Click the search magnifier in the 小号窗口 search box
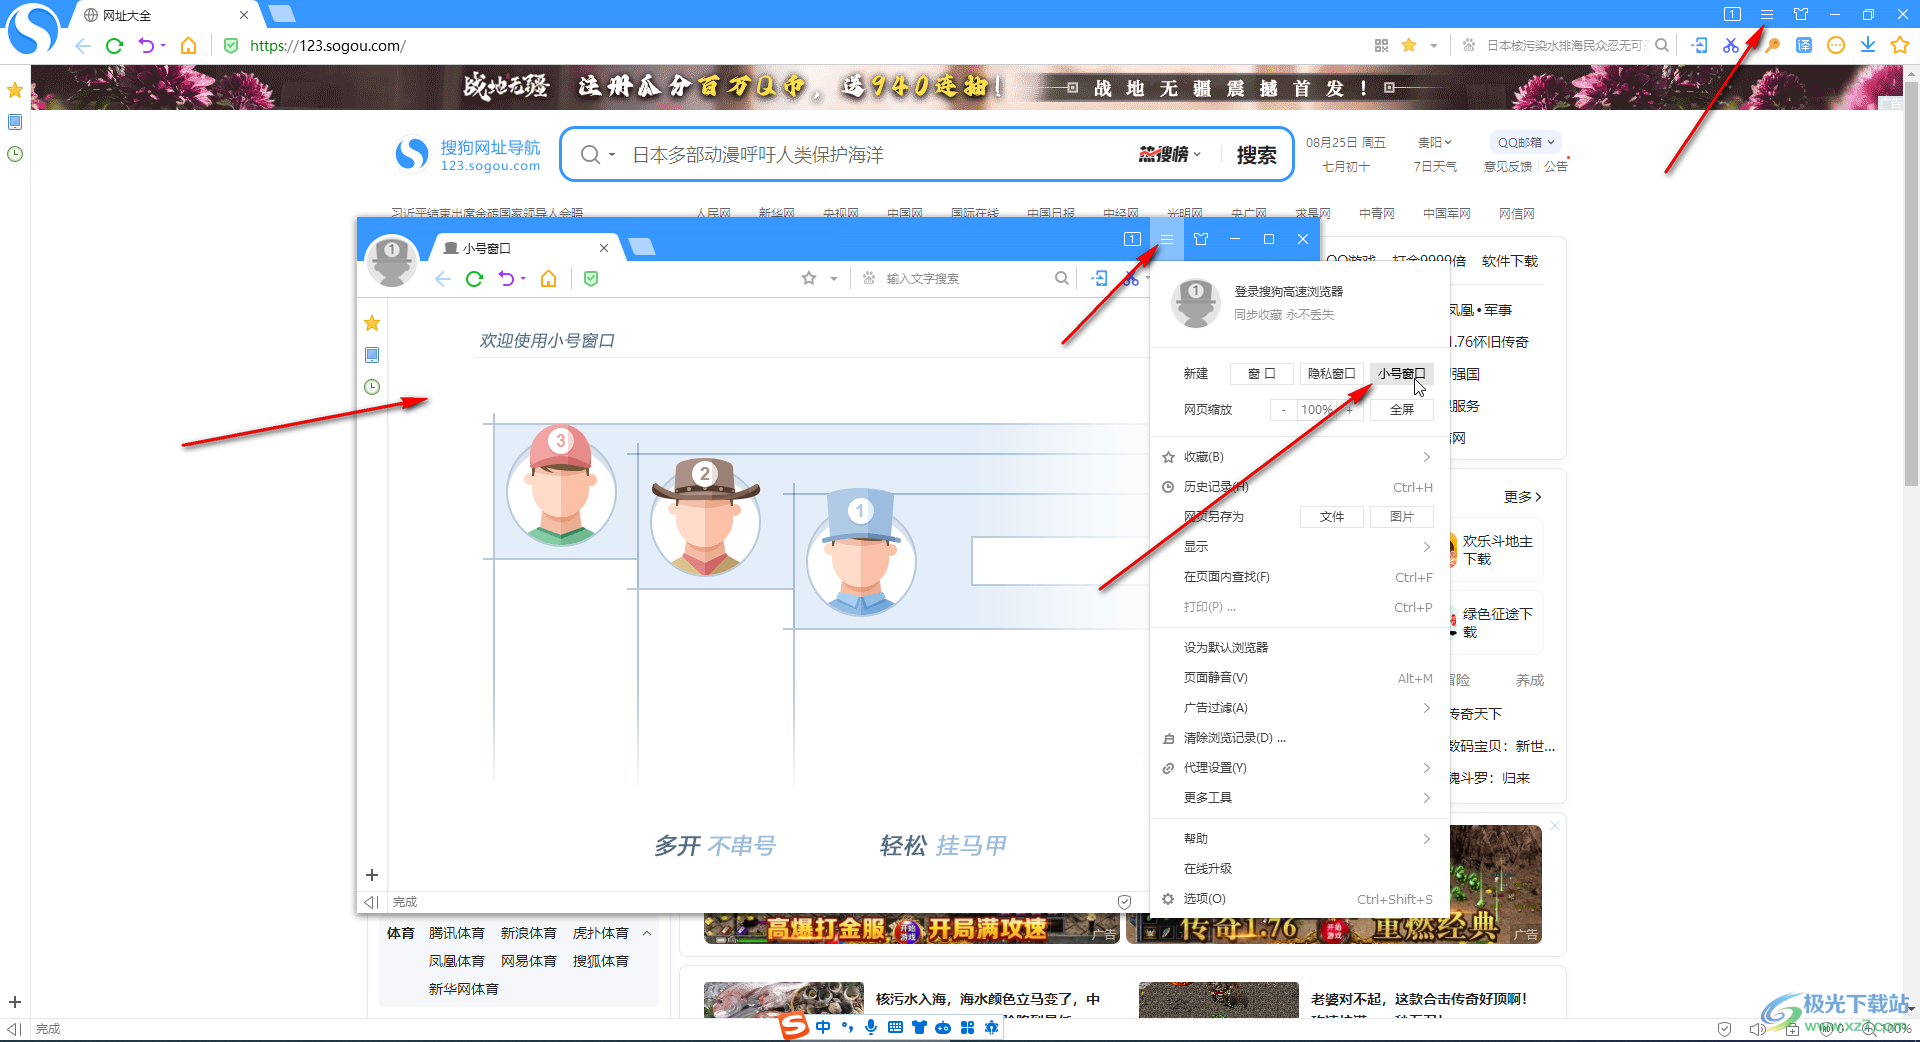 pos(1061,278)
